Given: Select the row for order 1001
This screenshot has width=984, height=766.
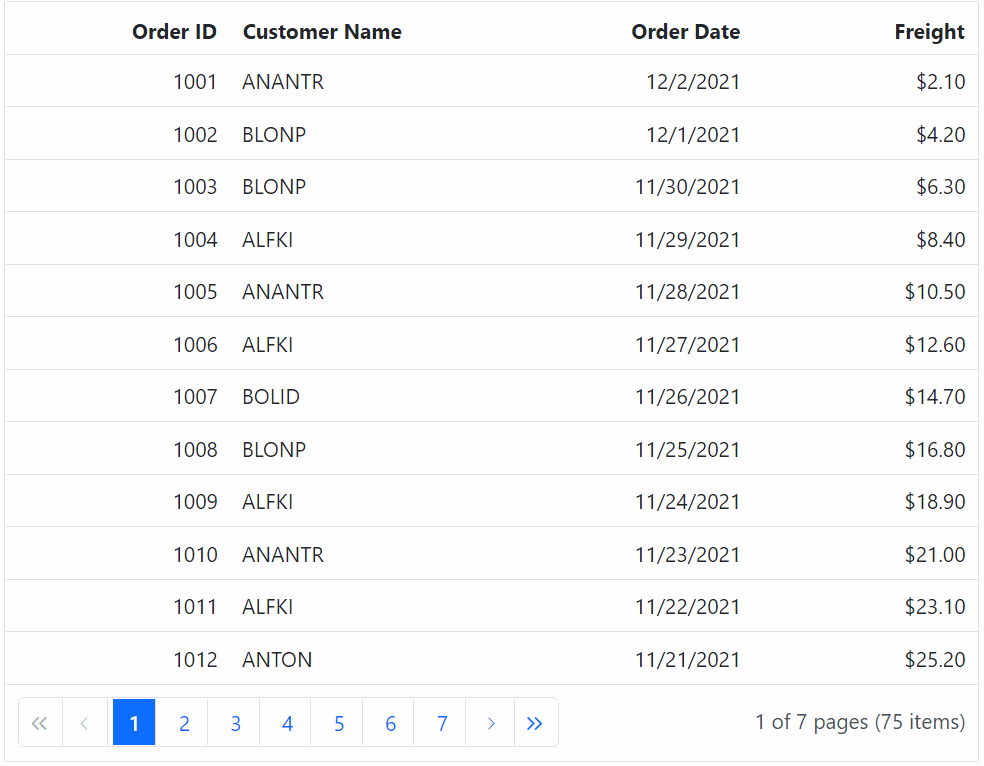Looking at the screenshot, I should (195, 82).
